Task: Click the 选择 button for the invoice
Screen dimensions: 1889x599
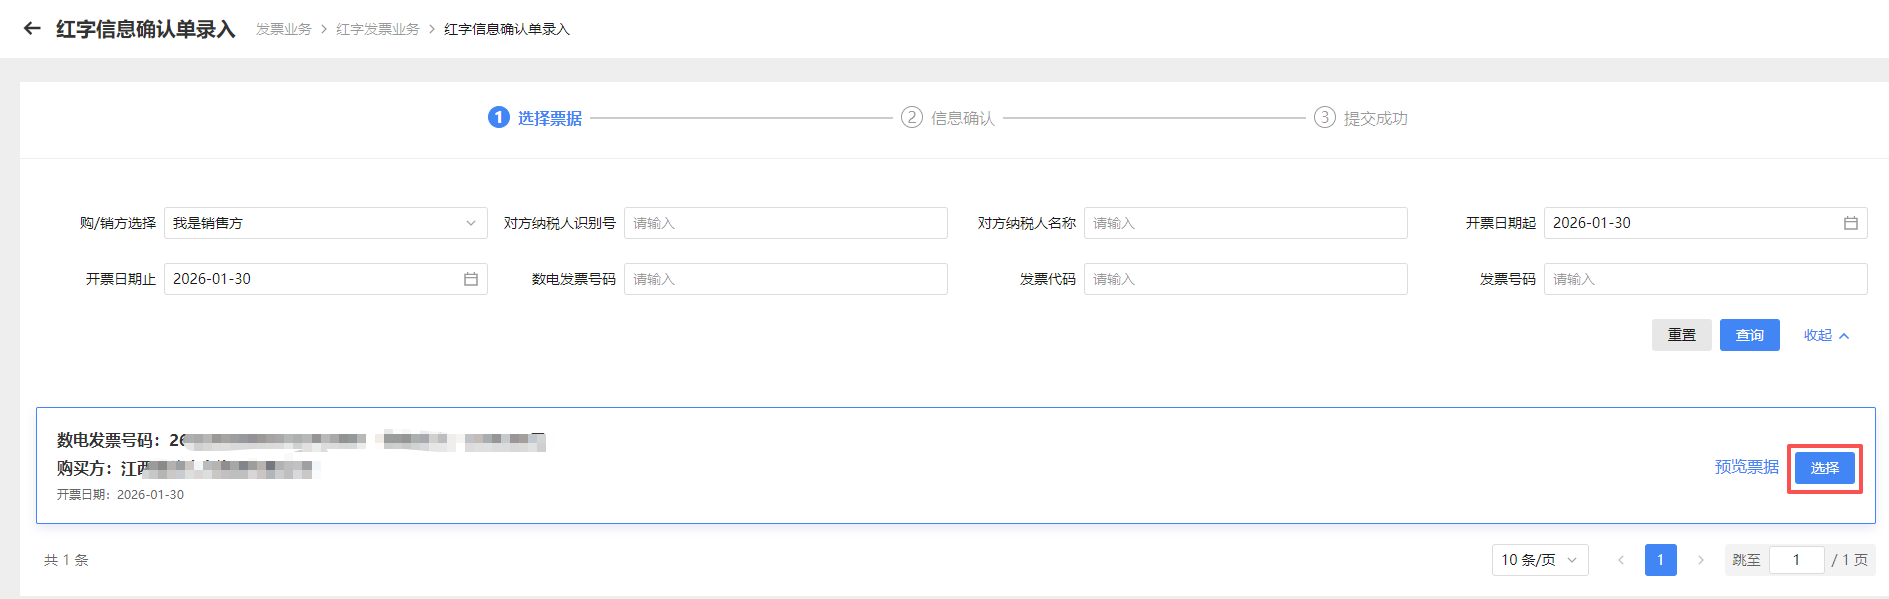Action: pos(1825,468)
